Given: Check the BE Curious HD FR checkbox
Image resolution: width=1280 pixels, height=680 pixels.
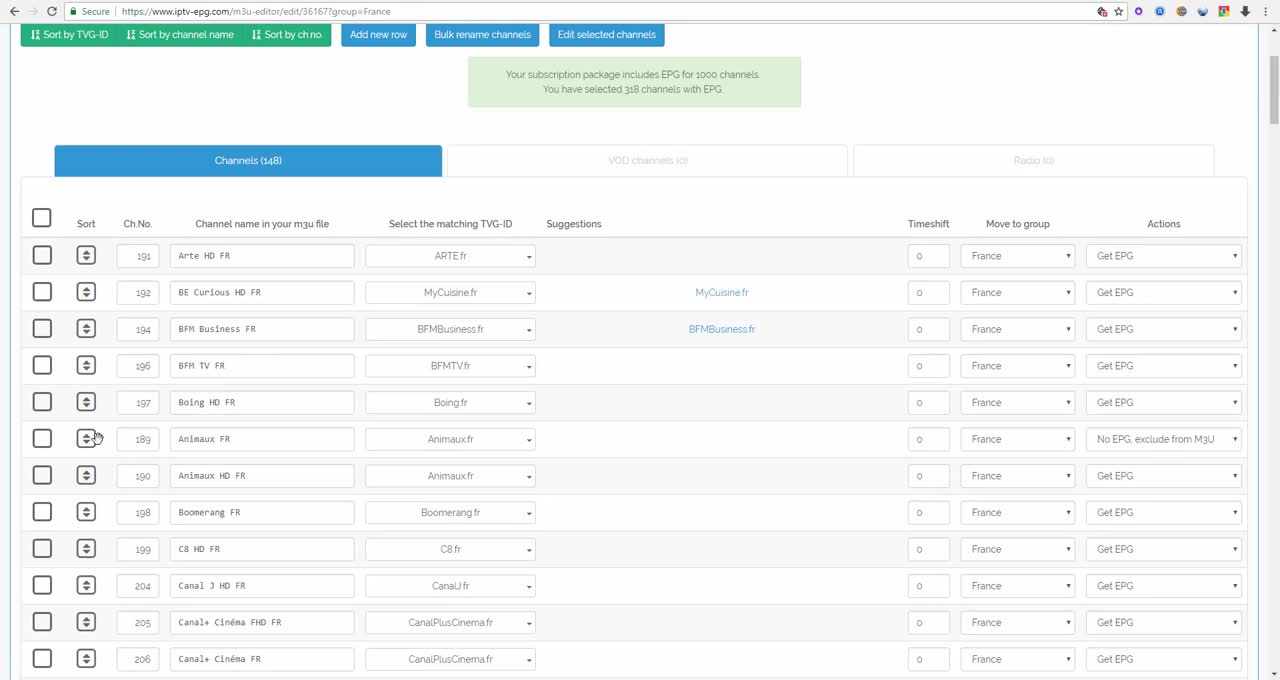Looking at the screenshot, I should tap(42, 292).
